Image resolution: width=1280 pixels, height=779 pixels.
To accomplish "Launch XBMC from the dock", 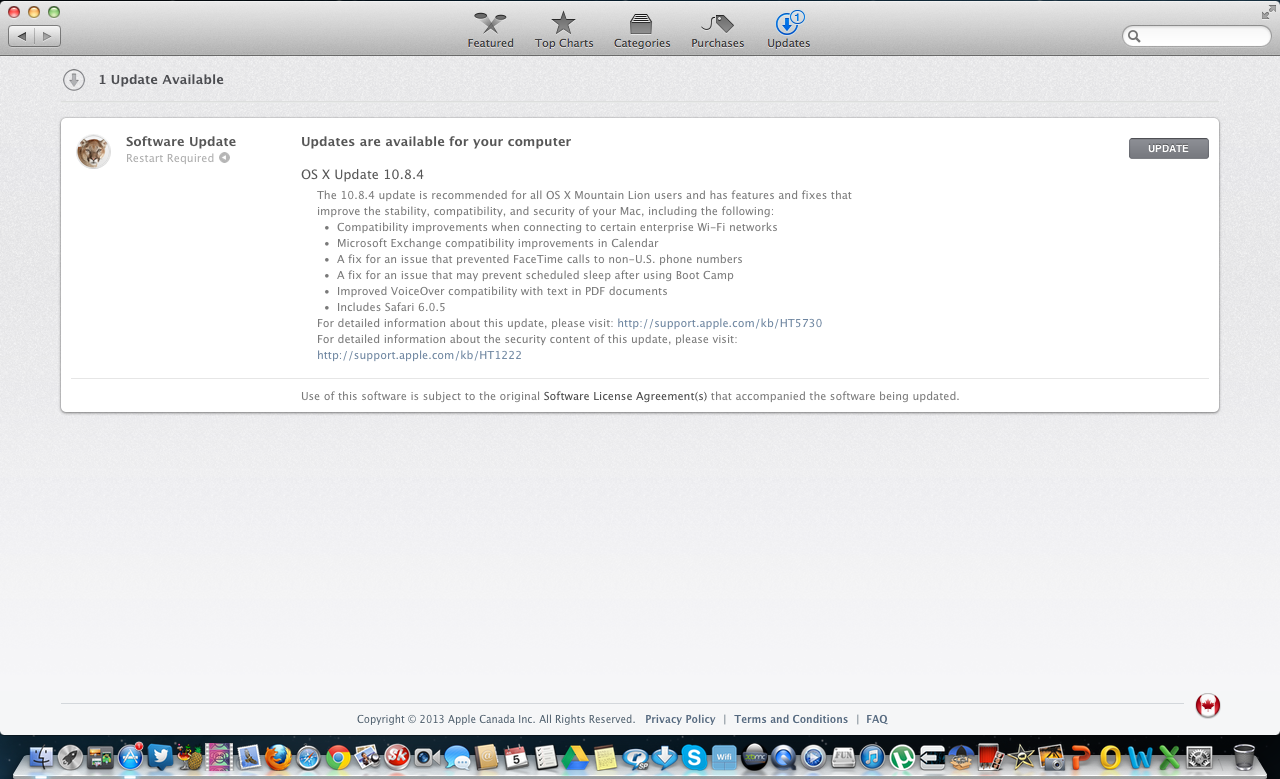I will click(x=754, y=757).
